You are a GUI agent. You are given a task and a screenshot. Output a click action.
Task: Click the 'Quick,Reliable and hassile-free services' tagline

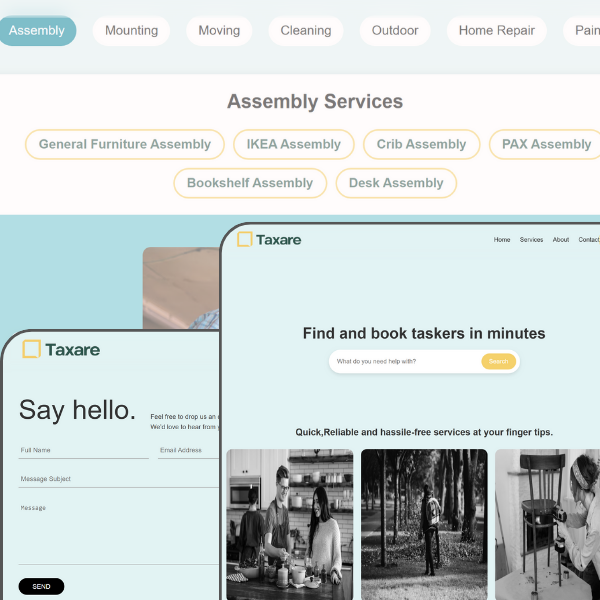(424, 432)
